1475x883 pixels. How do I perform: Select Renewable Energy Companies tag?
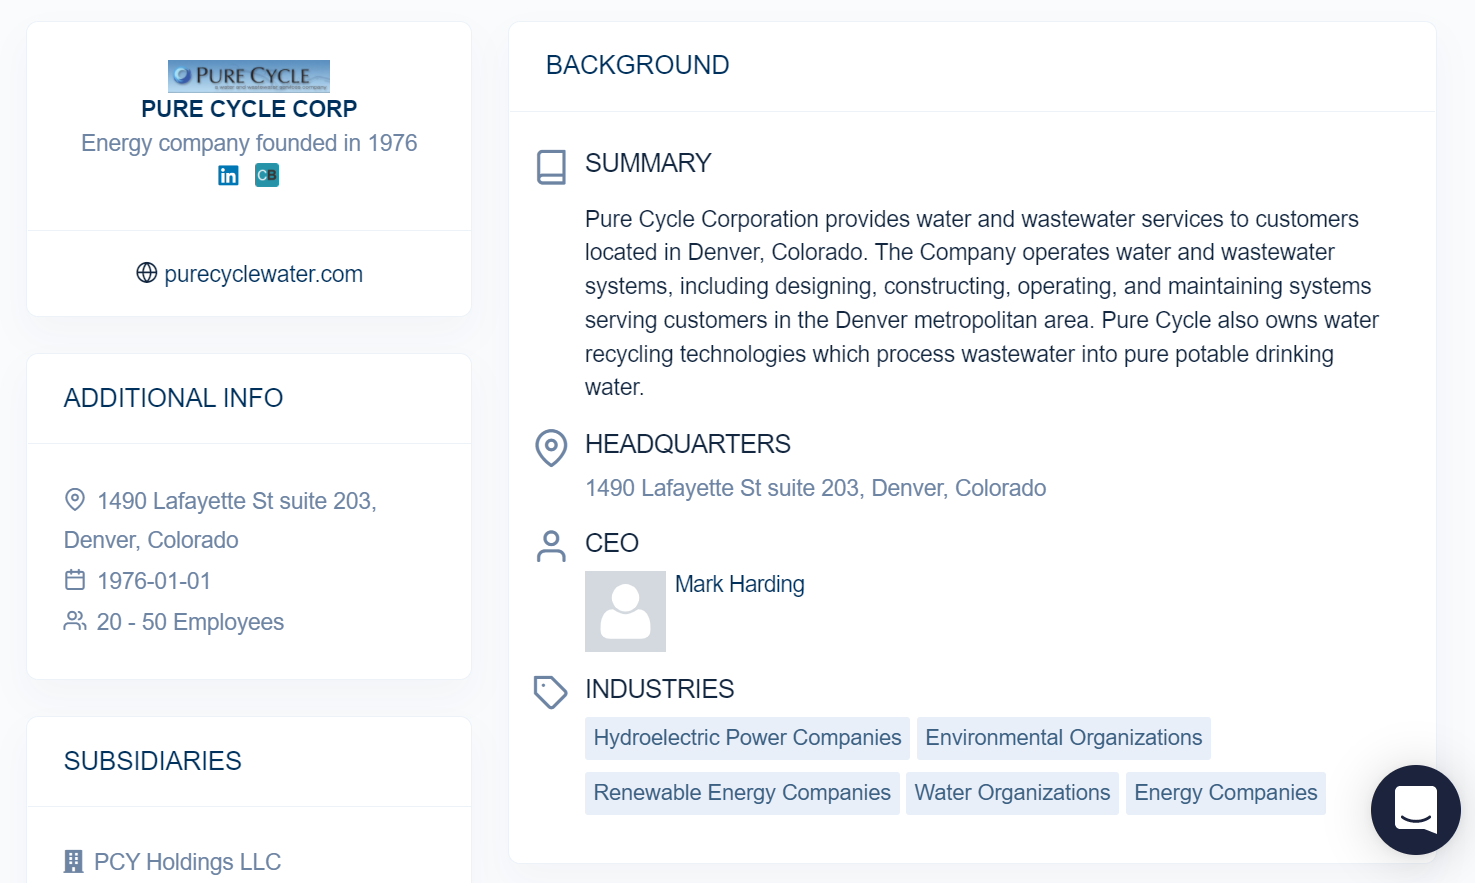(742, 793)
